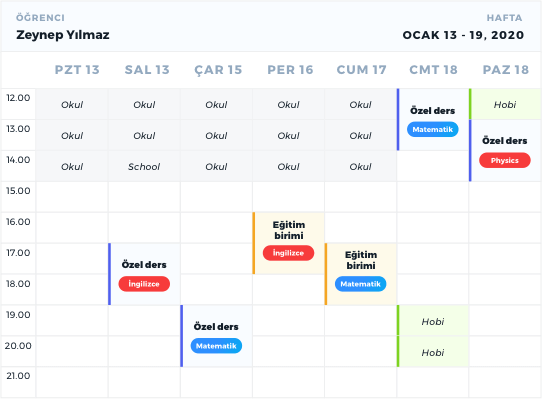Select Saturday's Hobi block at 19.00

[x=433, y=321]
